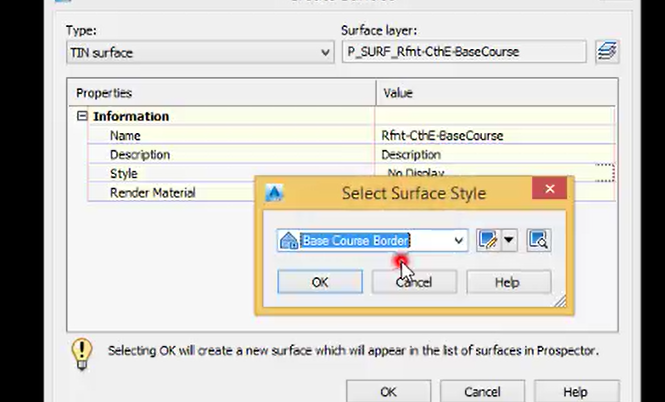This screenshot has width=665, height=402.
Task: Click Help in Select Surface Style dialog
Action: pos(509,282)
